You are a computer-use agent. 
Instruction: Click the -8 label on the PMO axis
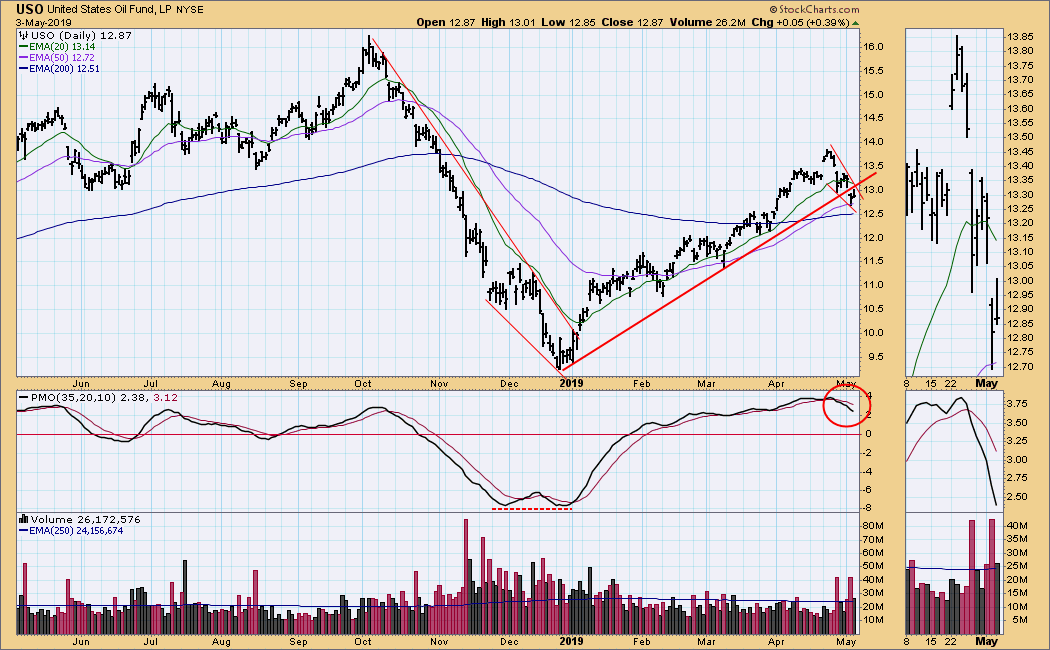(866, 508)
